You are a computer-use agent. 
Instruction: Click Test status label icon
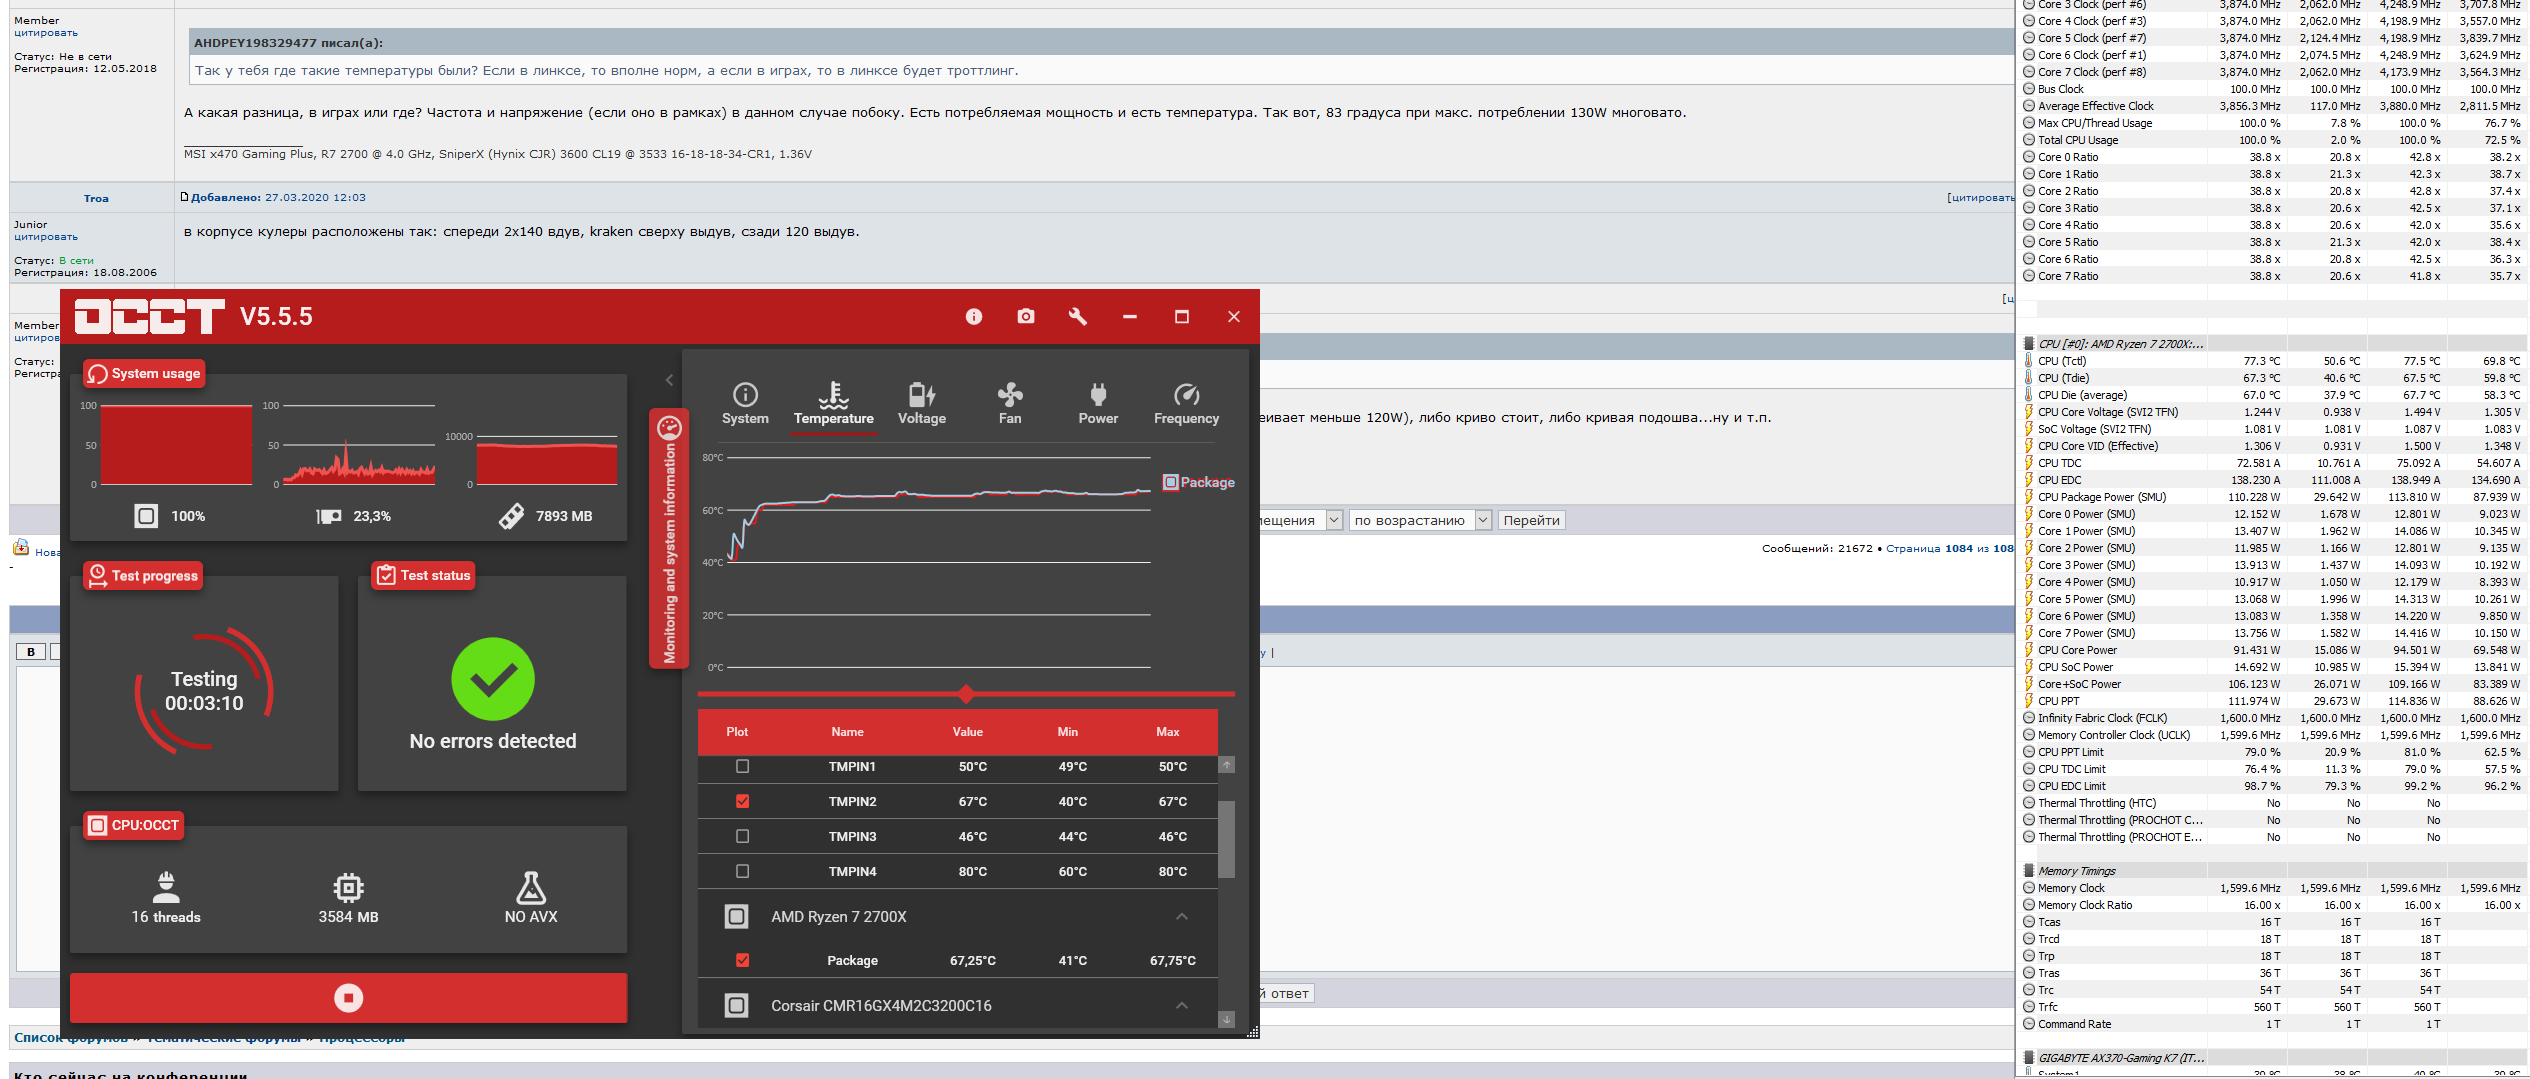coord(386,575)
